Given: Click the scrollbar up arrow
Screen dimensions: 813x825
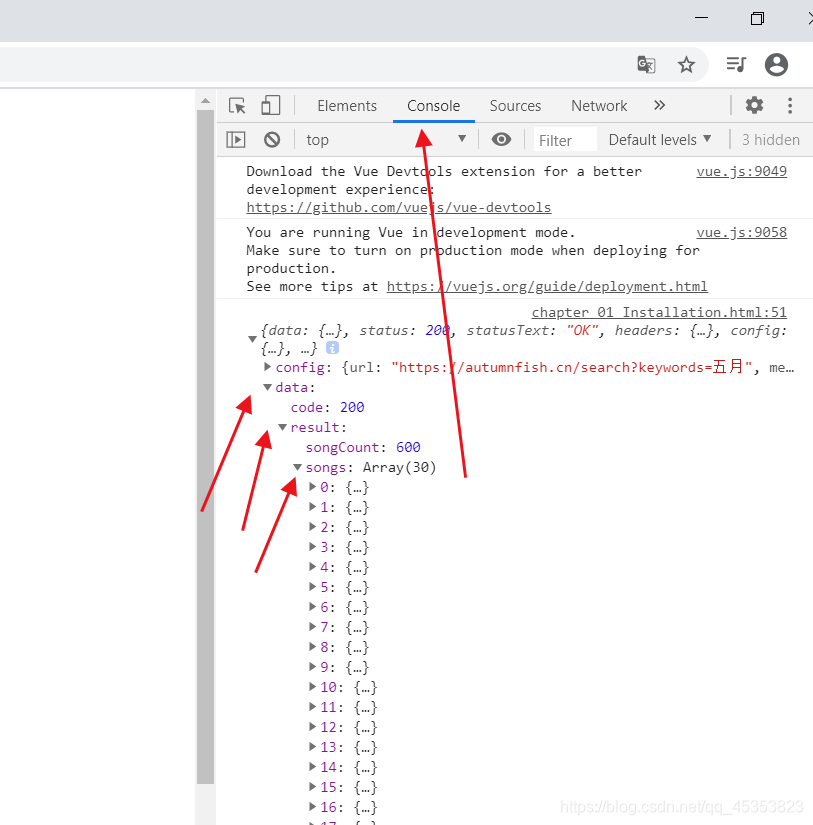Looking at the screenshot, I should 205,100.
